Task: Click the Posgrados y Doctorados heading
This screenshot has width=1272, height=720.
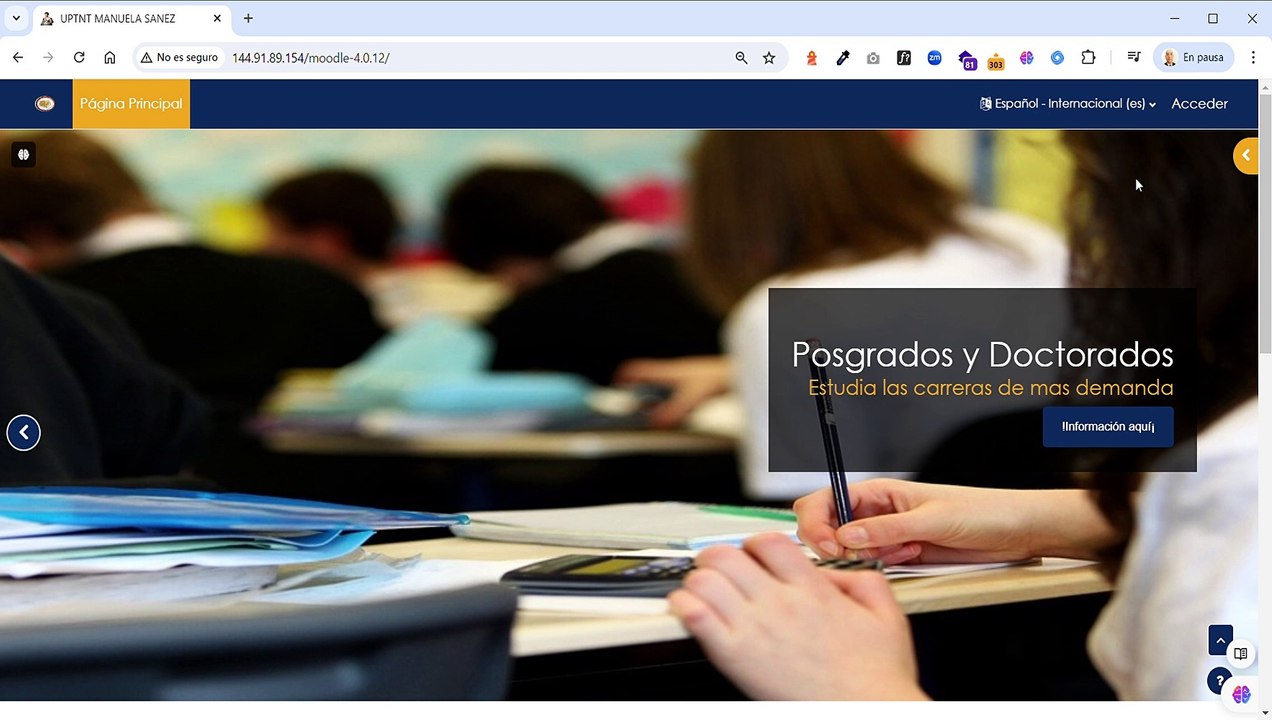Action: coord(982,354)
